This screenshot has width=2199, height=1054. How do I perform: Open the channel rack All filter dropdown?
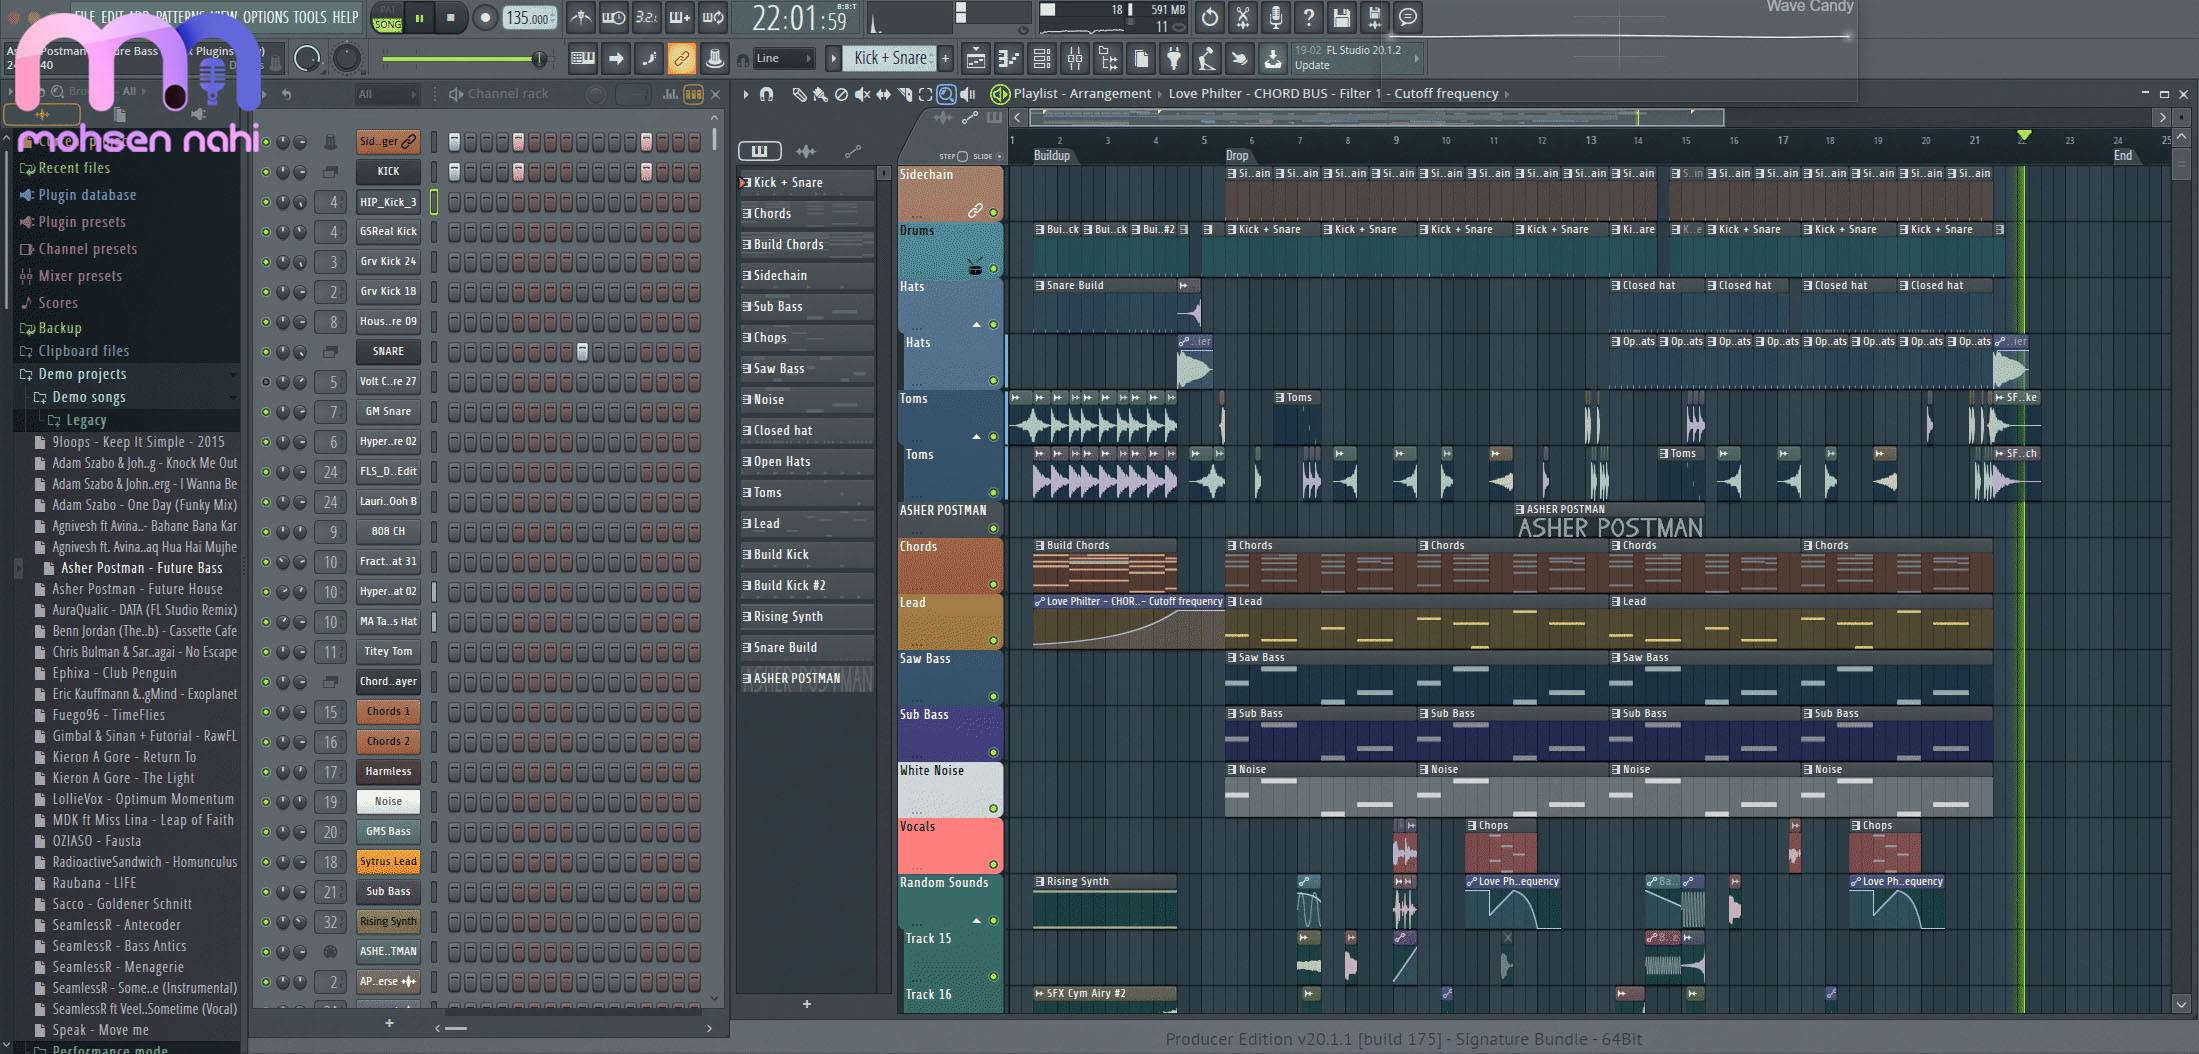(387, 94)
